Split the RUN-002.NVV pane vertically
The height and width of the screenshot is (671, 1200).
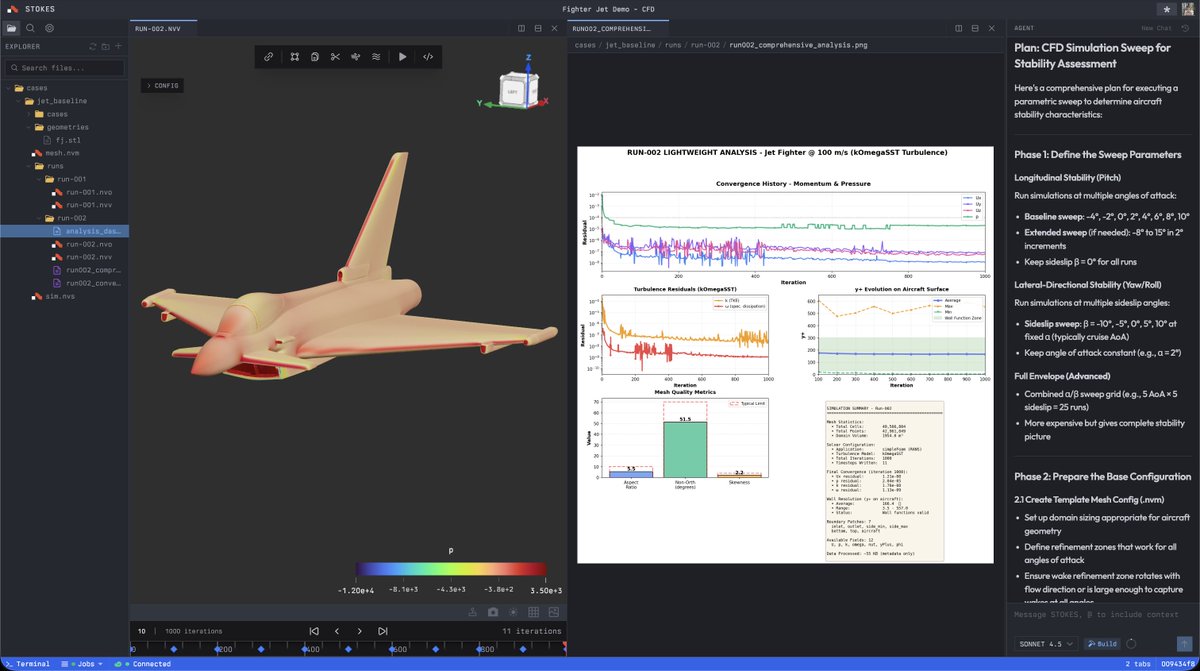(x=523, y=28)
